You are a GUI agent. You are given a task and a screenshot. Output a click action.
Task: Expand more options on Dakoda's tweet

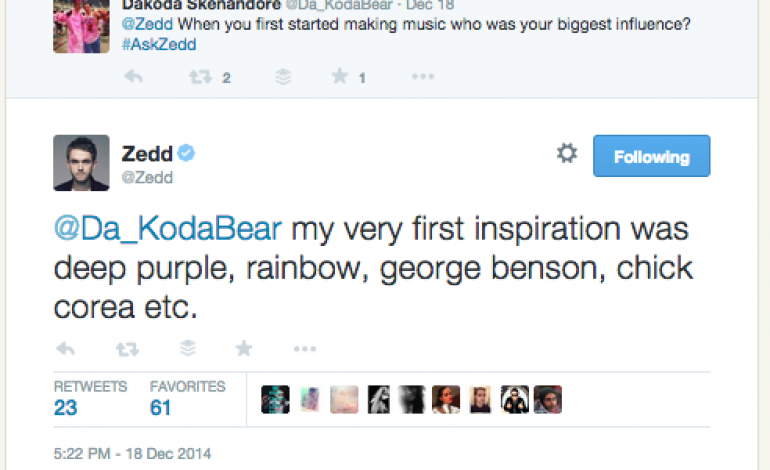423,77
